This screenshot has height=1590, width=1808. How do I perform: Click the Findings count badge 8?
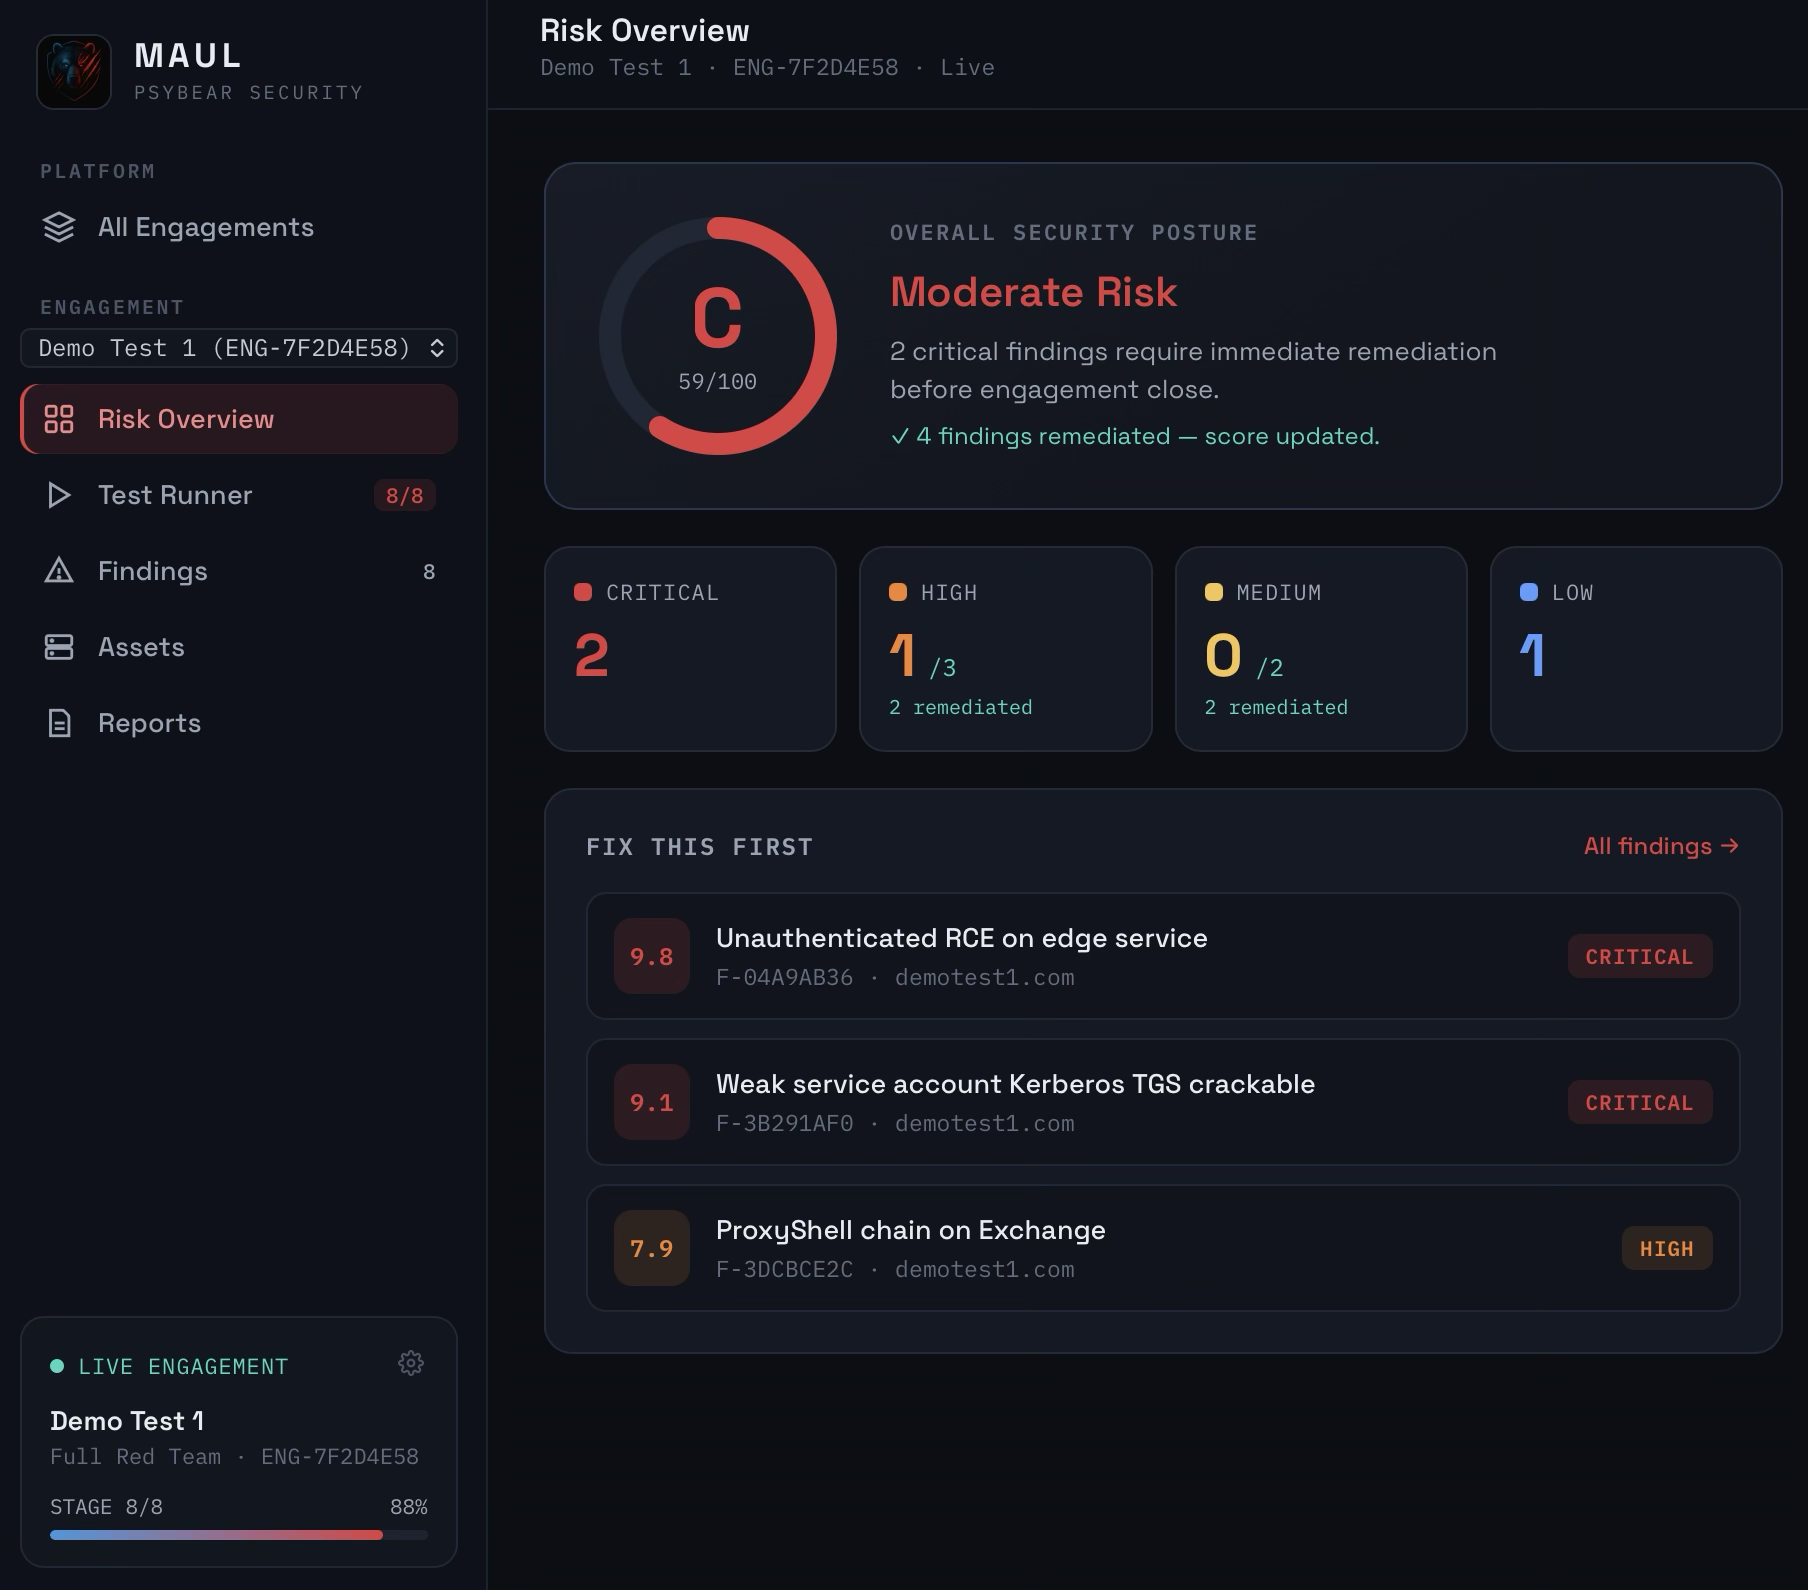(x=429, y=572)
